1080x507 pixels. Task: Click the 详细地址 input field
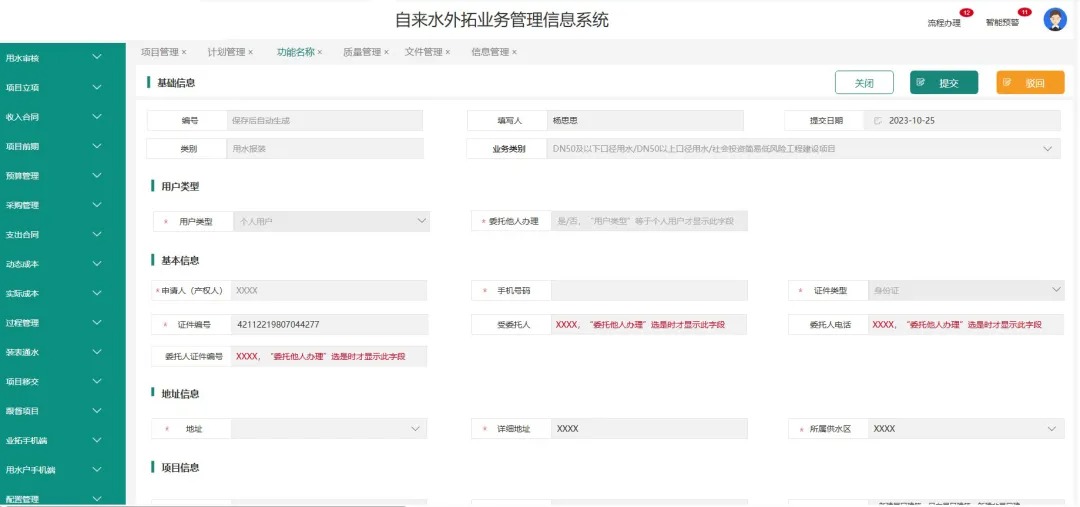(650, 428)
